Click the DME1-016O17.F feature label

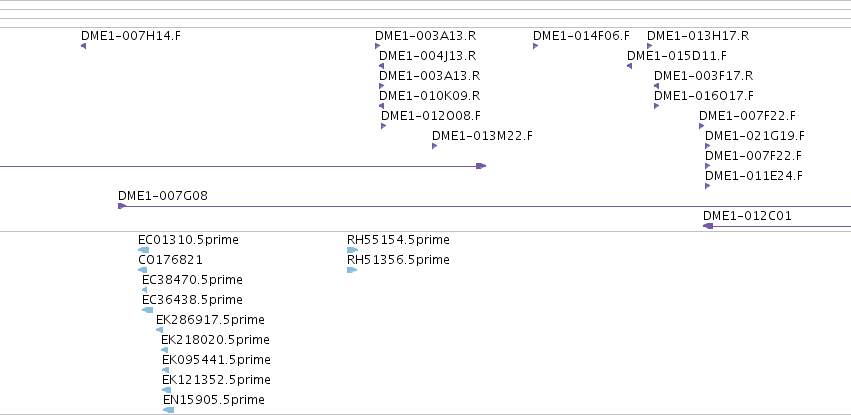point(704,96)
